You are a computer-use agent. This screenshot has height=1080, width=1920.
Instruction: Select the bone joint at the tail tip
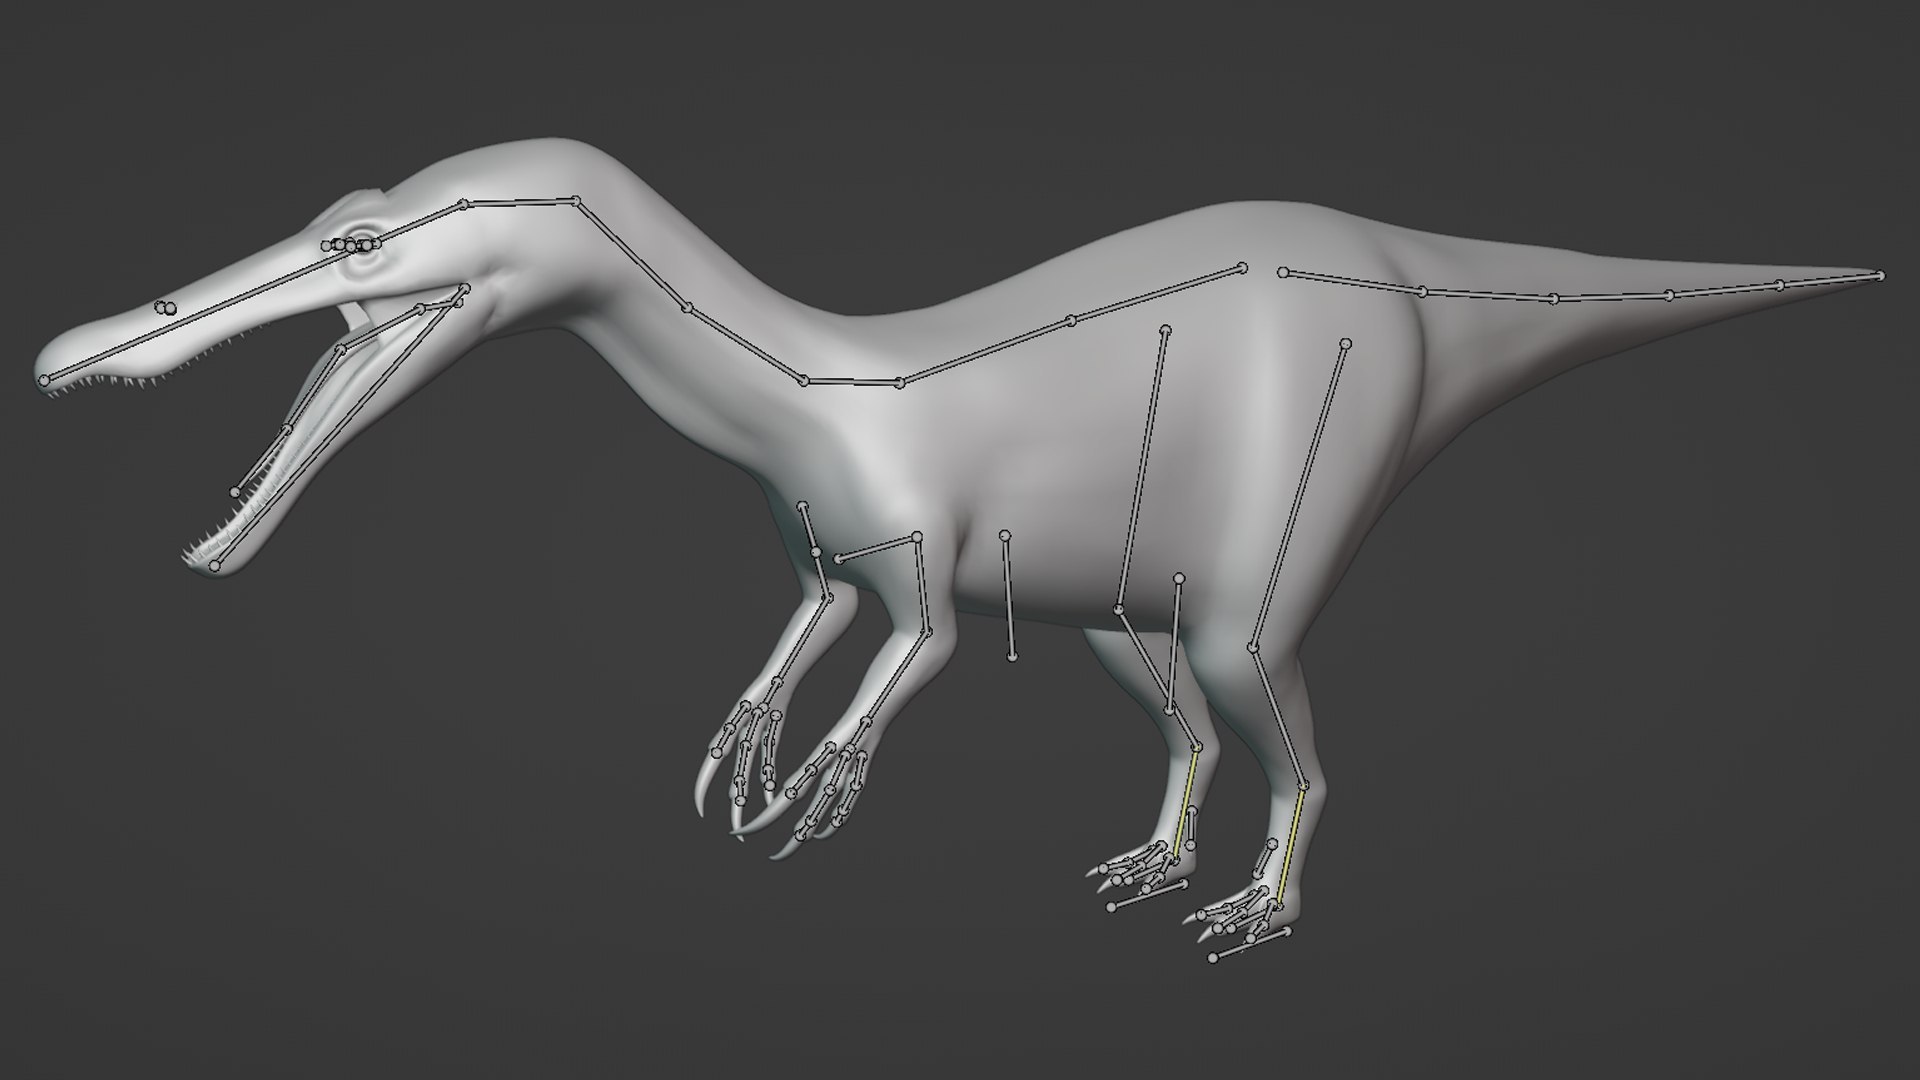(x=1880, y=275)
